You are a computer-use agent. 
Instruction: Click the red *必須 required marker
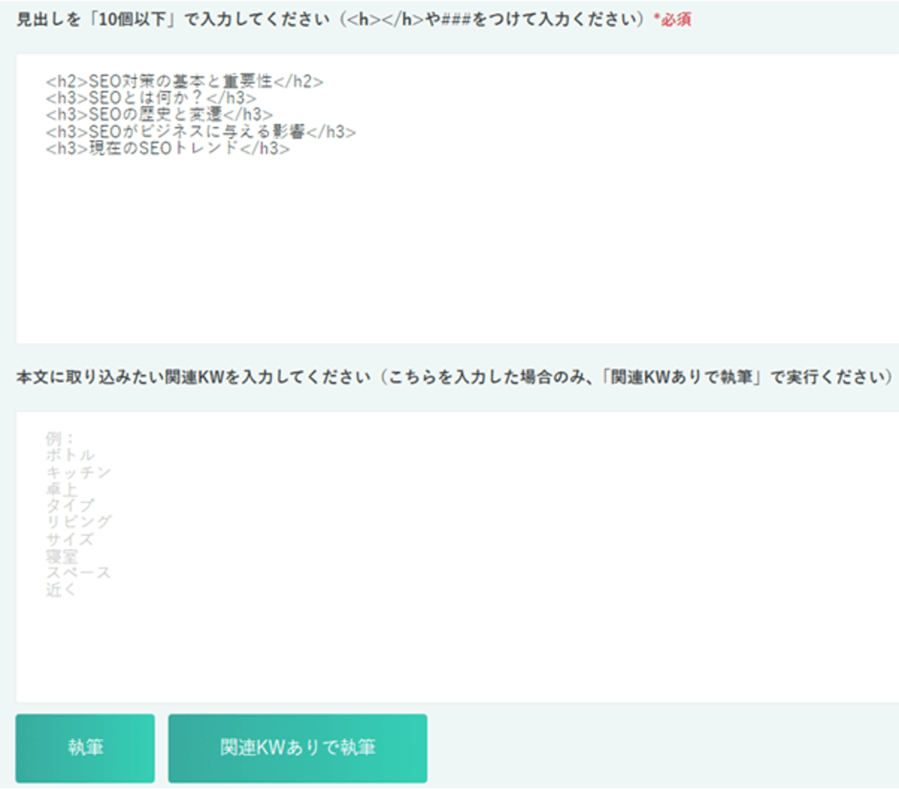coord(673,19)
